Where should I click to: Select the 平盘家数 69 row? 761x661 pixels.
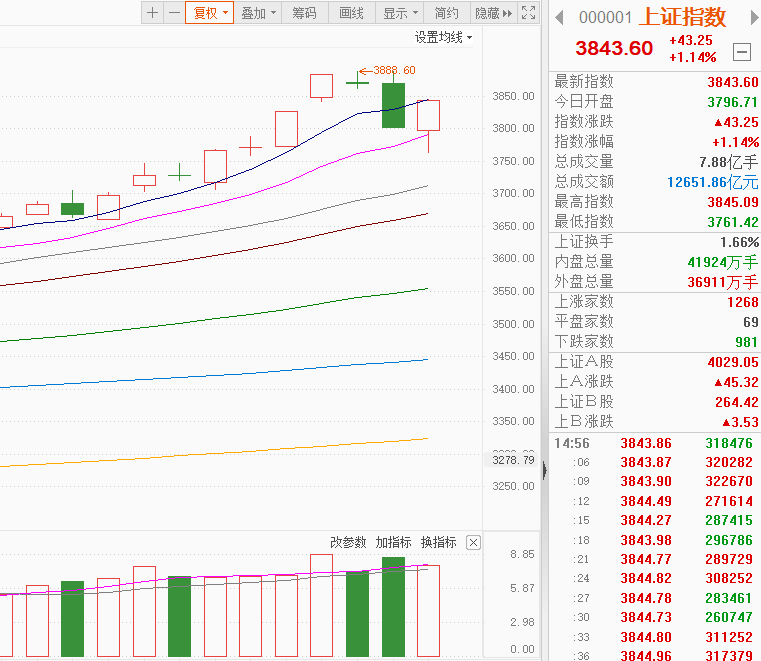[656, 322]
